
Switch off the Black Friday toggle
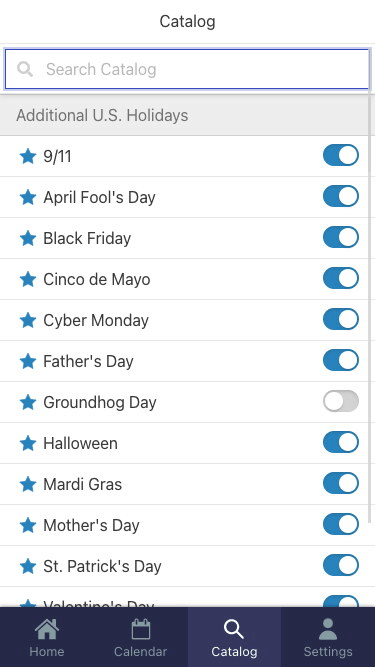pos(341,237)
